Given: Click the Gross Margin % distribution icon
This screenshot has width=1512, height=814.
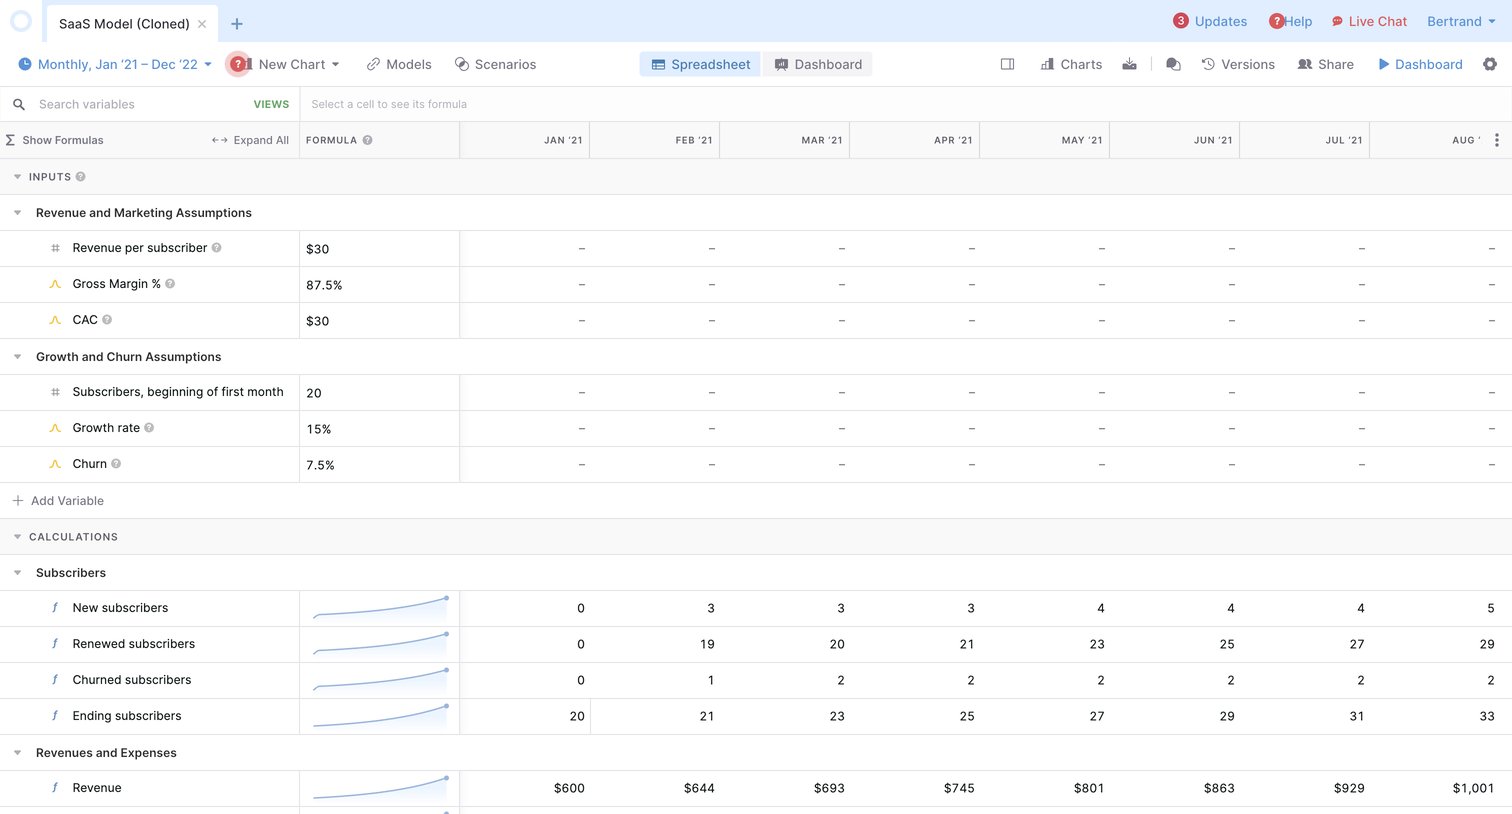Looking at the screenshot, I should 55,284.
